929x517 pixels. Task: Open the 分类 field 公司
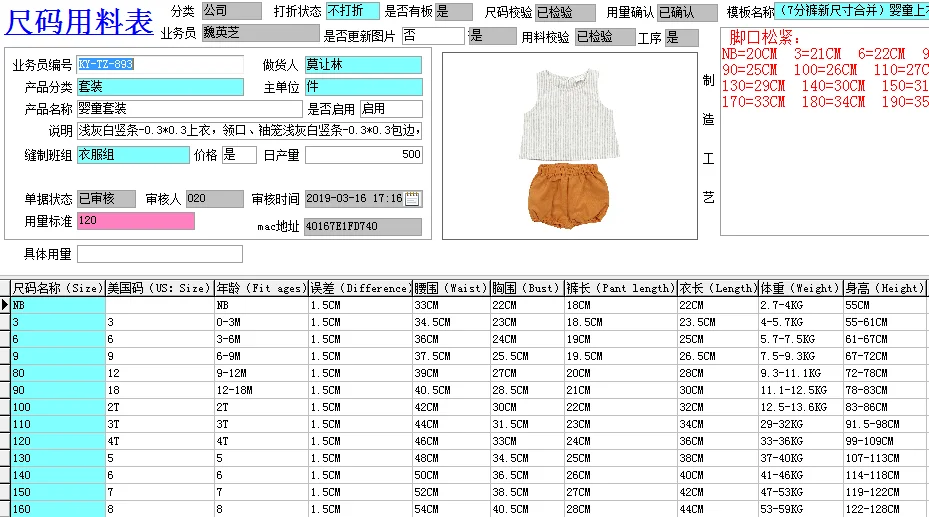click(x=232, y=11)
